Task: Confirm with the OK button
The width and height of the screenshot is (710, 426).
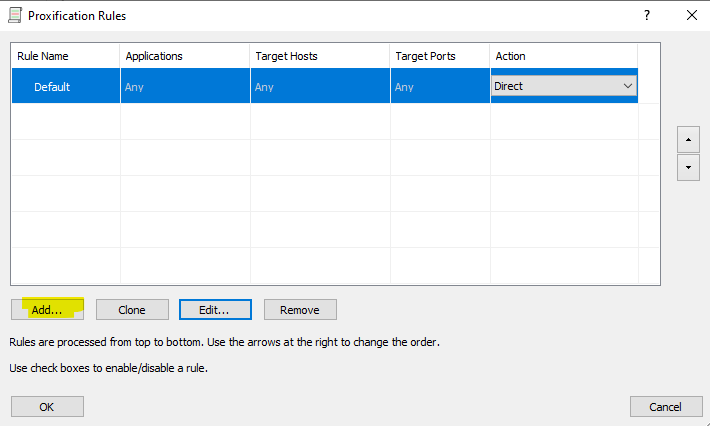Action: coord(47,407)
